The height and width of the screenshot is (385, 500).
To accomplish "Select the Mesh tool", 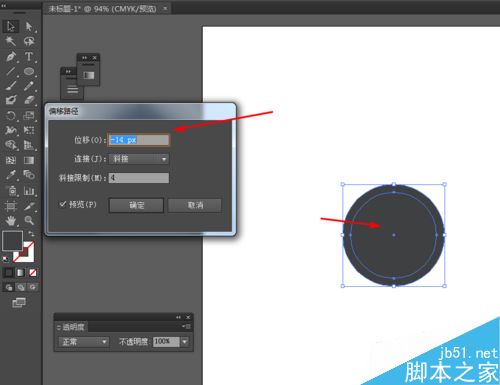I will 11,160.
